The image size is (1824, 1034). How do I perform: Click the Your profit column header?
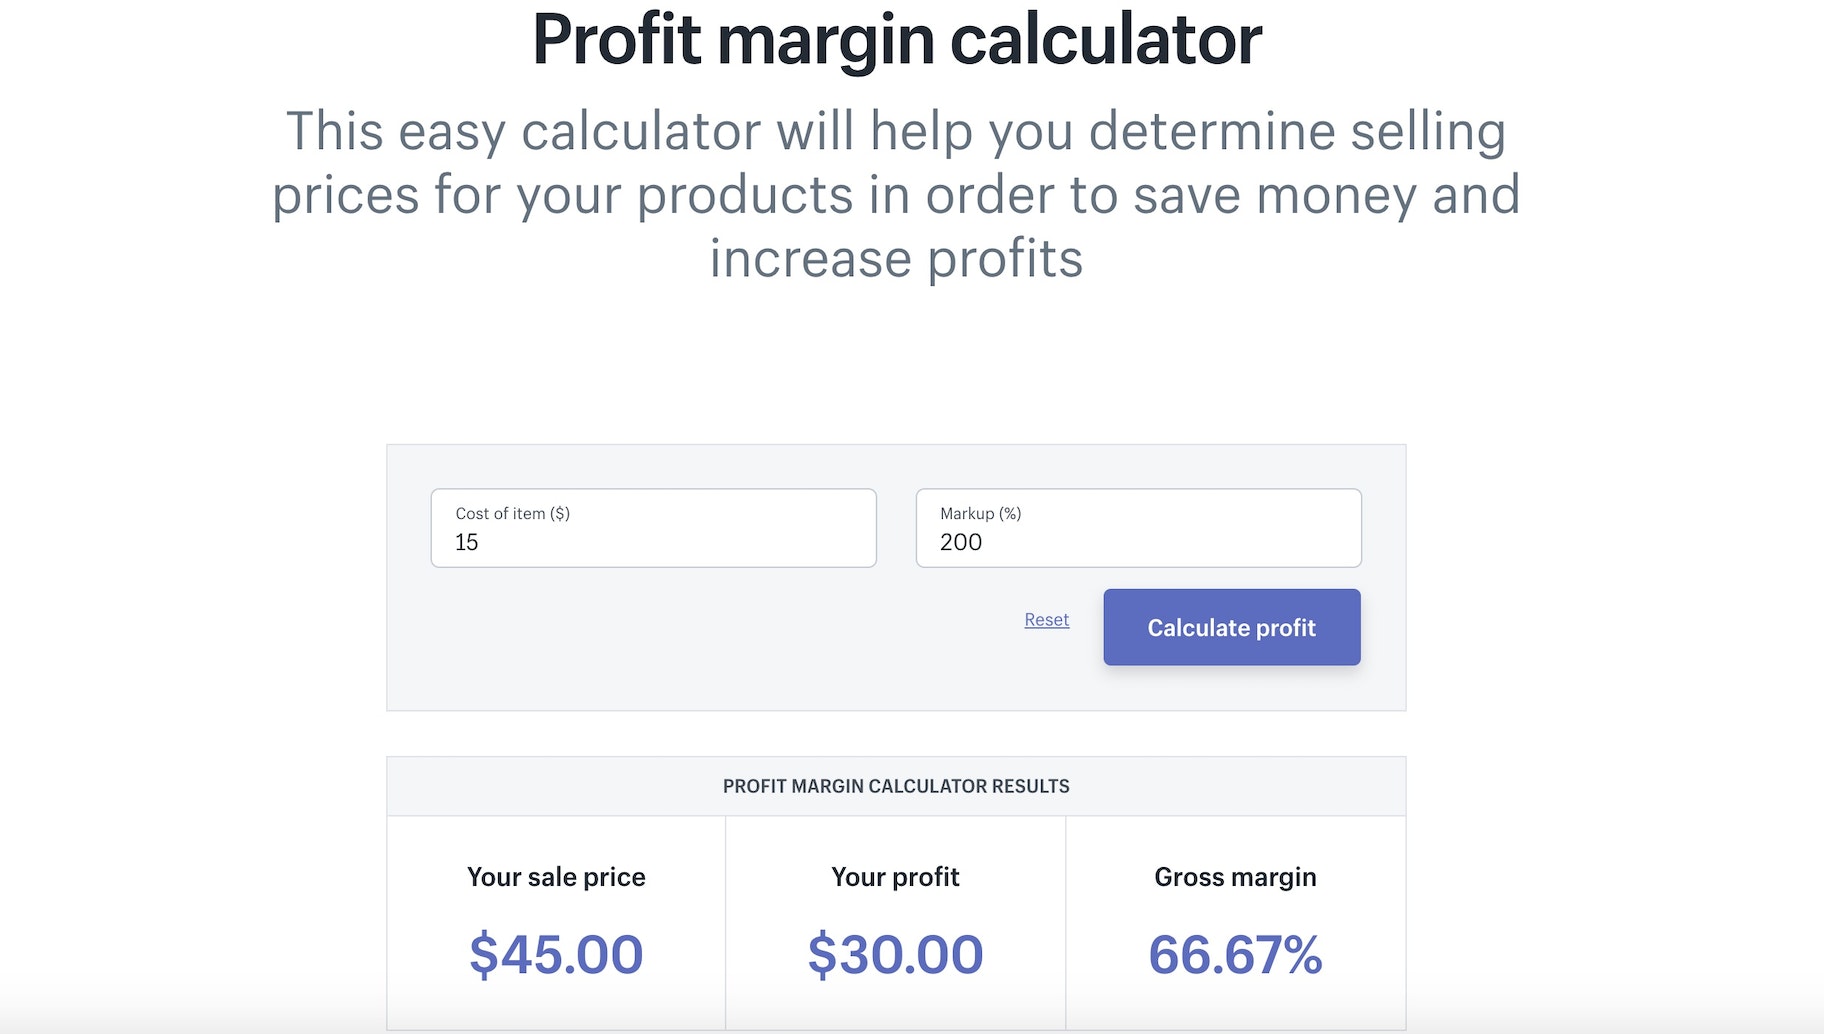coord(895,877)
